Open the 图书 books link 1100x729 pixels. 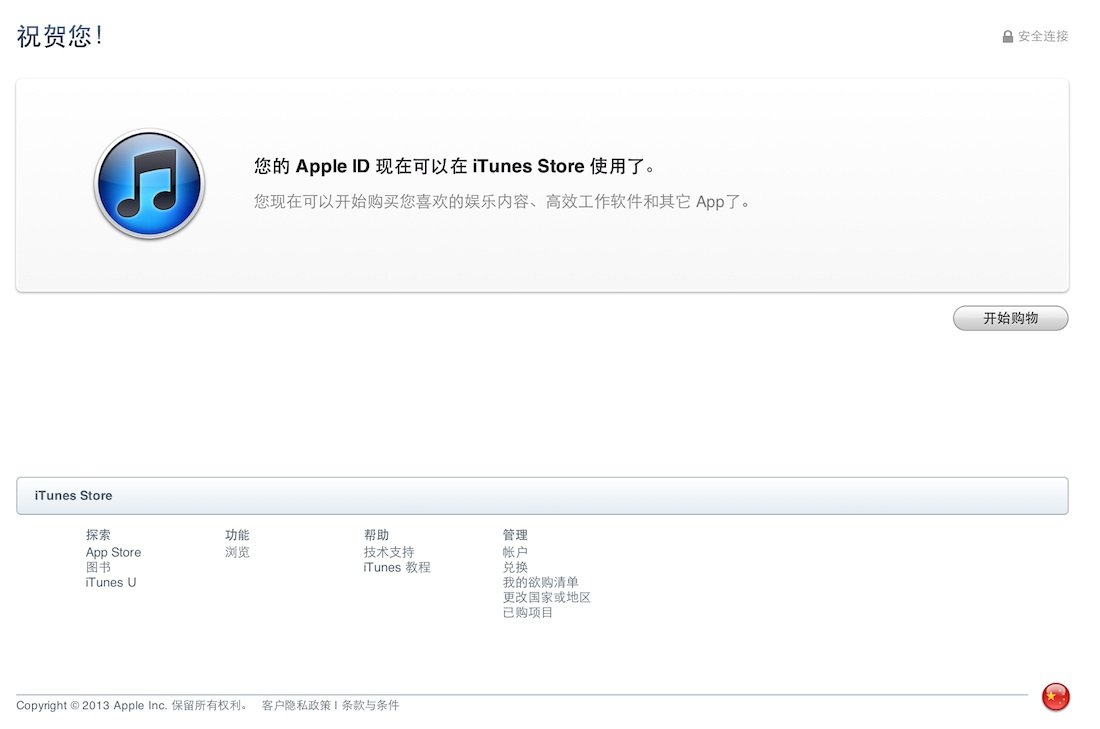(x=98, y=567)
